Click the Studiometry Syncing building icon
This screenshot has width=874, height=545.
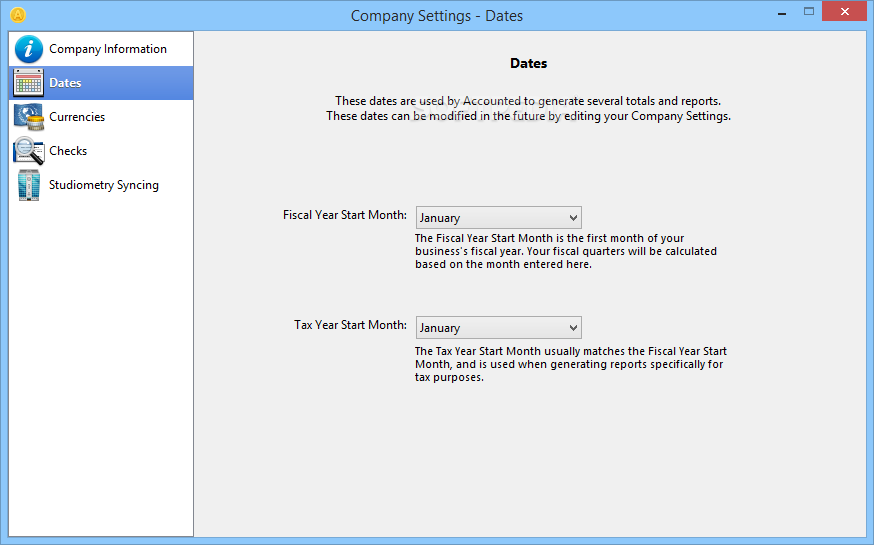[28, 185]
